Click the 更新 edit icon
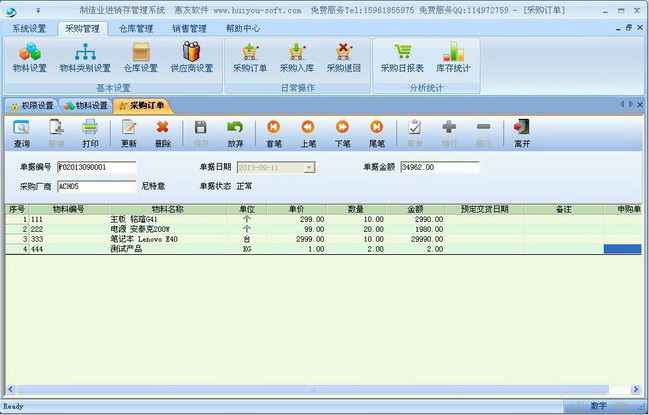Viewport: 649px width, 415px height. pos(129,134)
